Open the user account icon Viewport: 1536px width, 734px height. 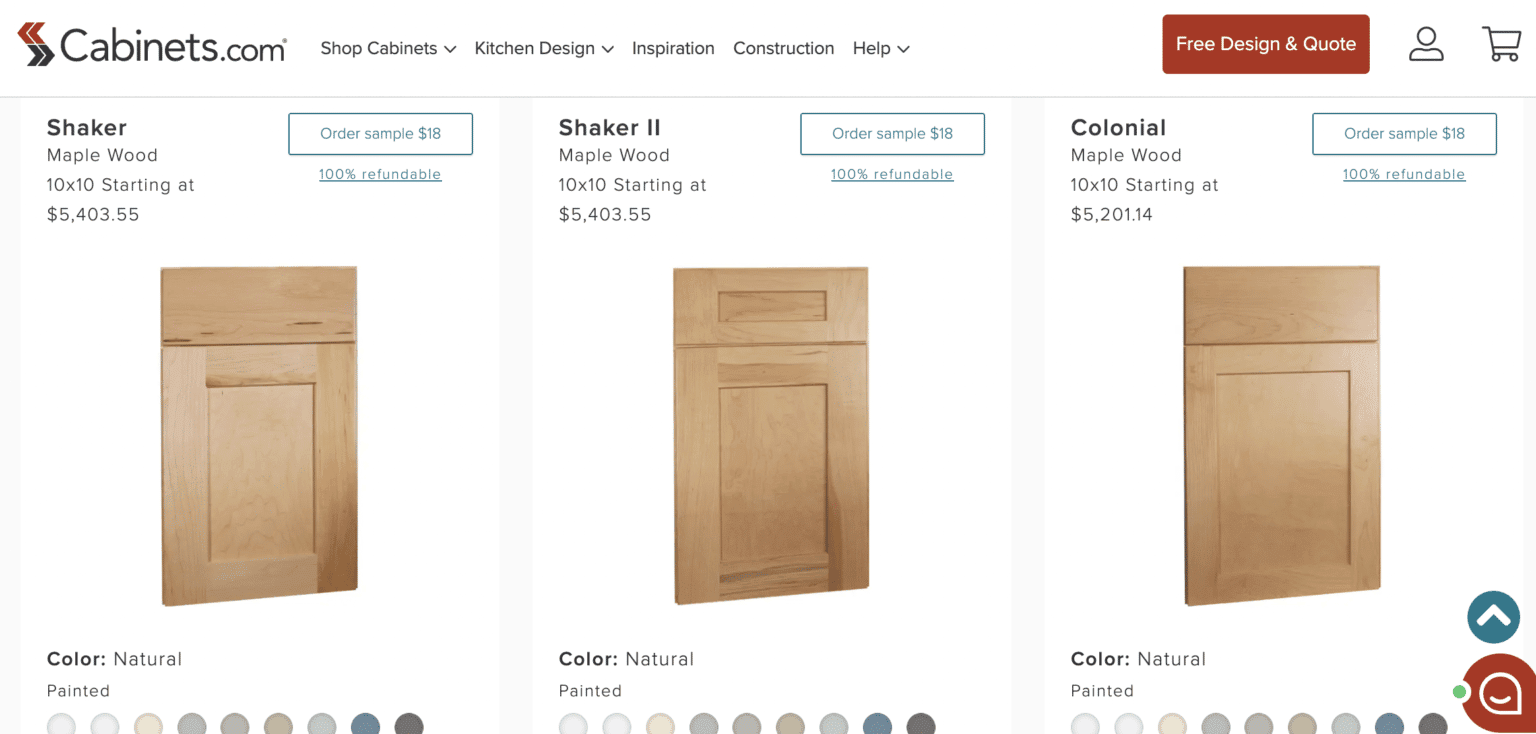(1425, 44)
